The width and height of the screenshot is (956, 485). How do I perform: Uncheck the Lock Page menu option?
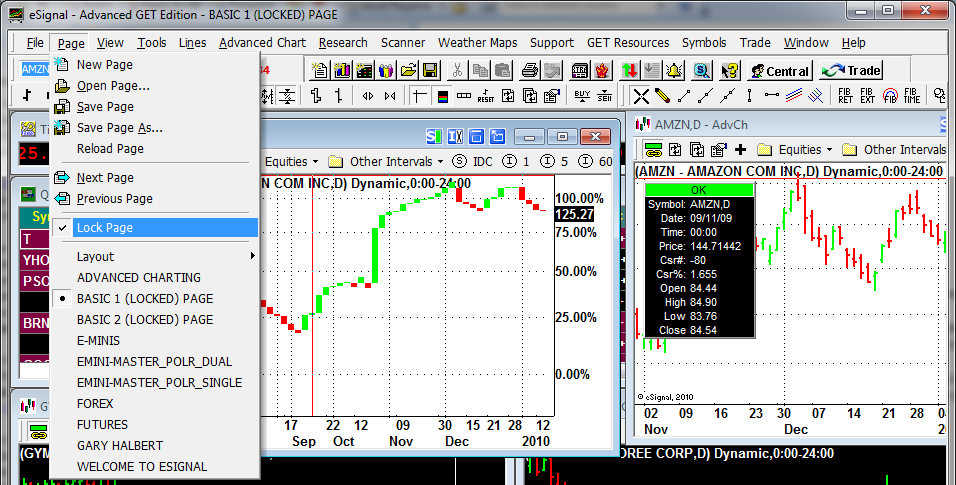tap(155, 228)
